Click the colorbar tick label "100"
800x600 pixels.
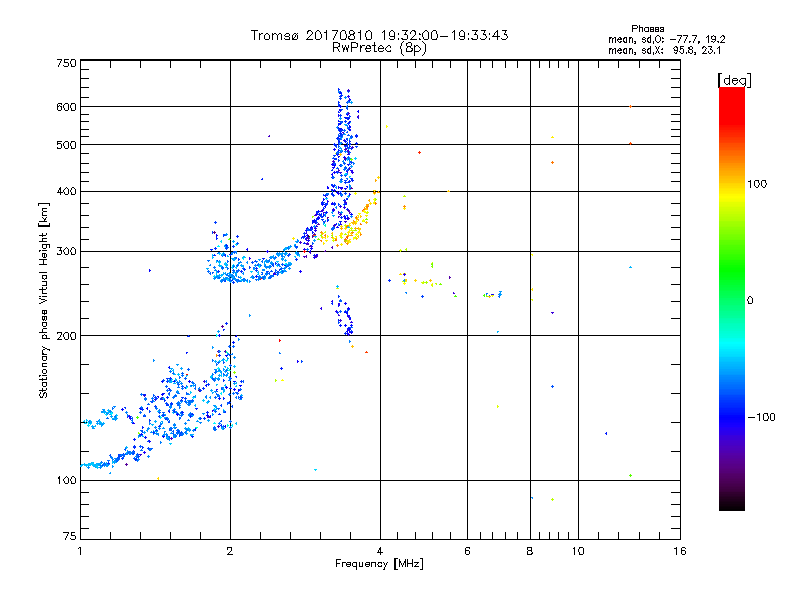click(757, 184)
